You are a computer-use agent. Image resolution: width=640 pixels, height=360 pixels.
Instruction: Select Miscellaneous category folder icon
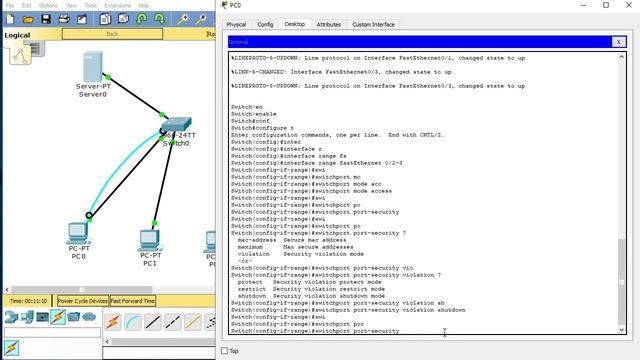point(73,317)
